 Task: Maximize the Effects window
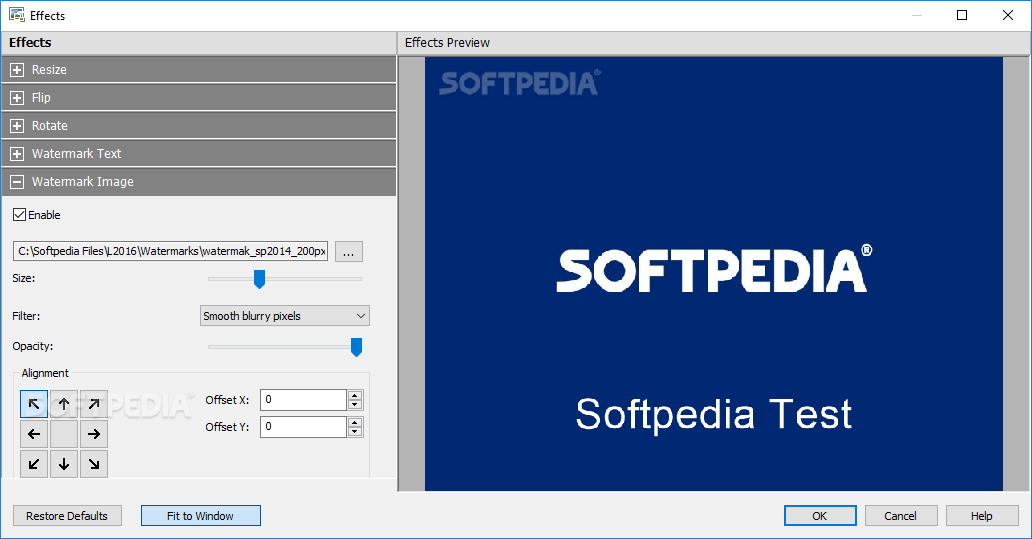962,15
